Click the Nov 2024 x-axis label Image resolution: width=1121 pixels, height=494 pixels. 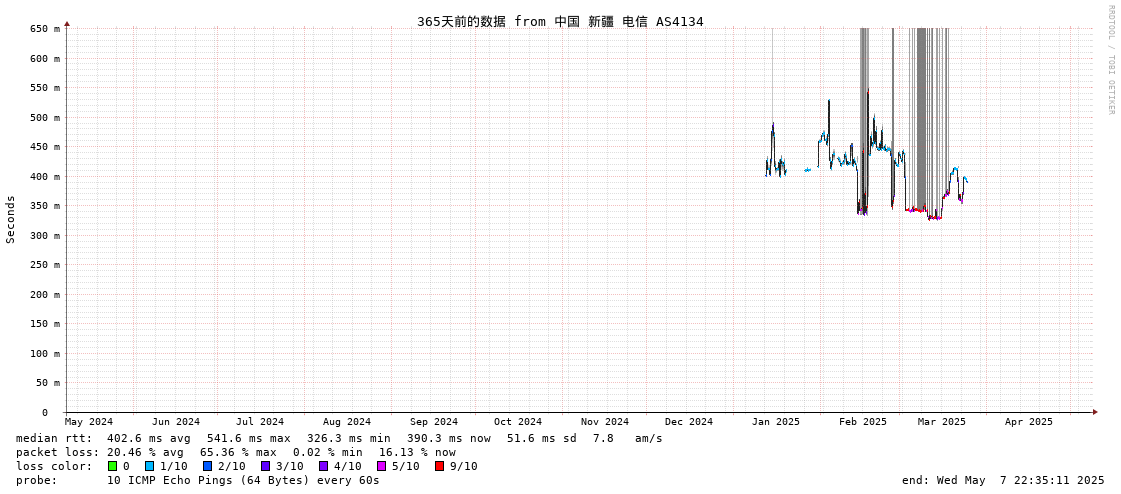coord(605,422)
